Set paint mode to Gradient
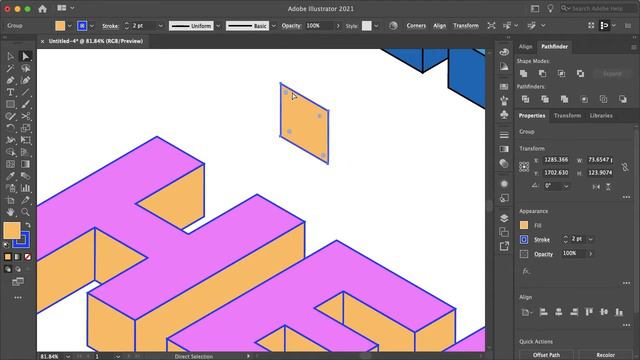The image size is (640, 360). pos(18,257)
